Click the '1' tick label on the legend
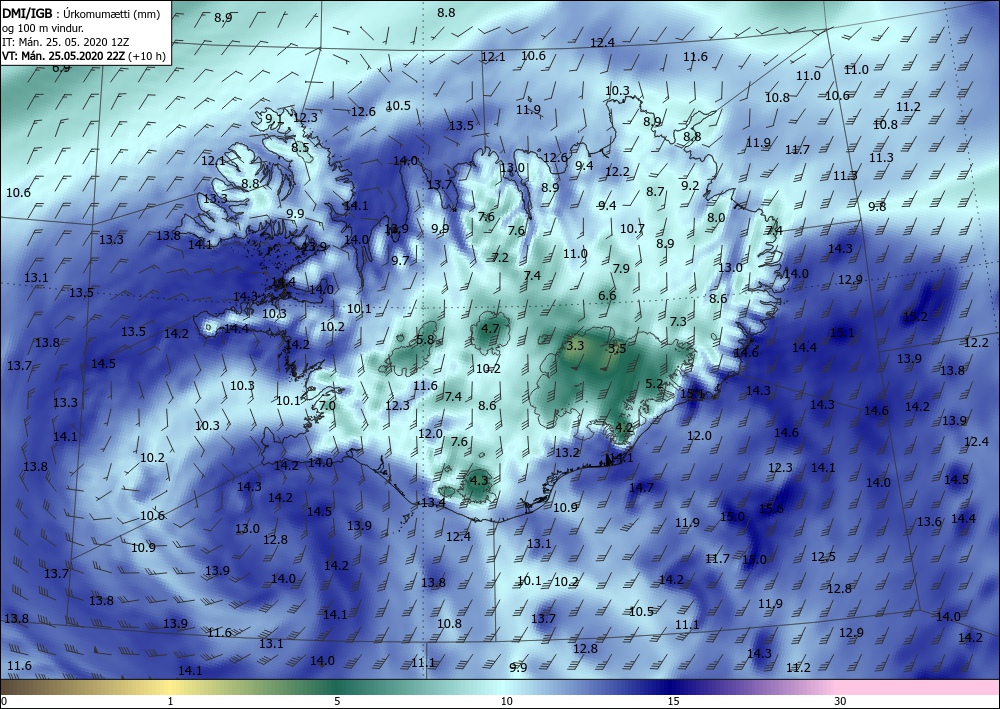1000x709 pixels. (x=170, y=701)
